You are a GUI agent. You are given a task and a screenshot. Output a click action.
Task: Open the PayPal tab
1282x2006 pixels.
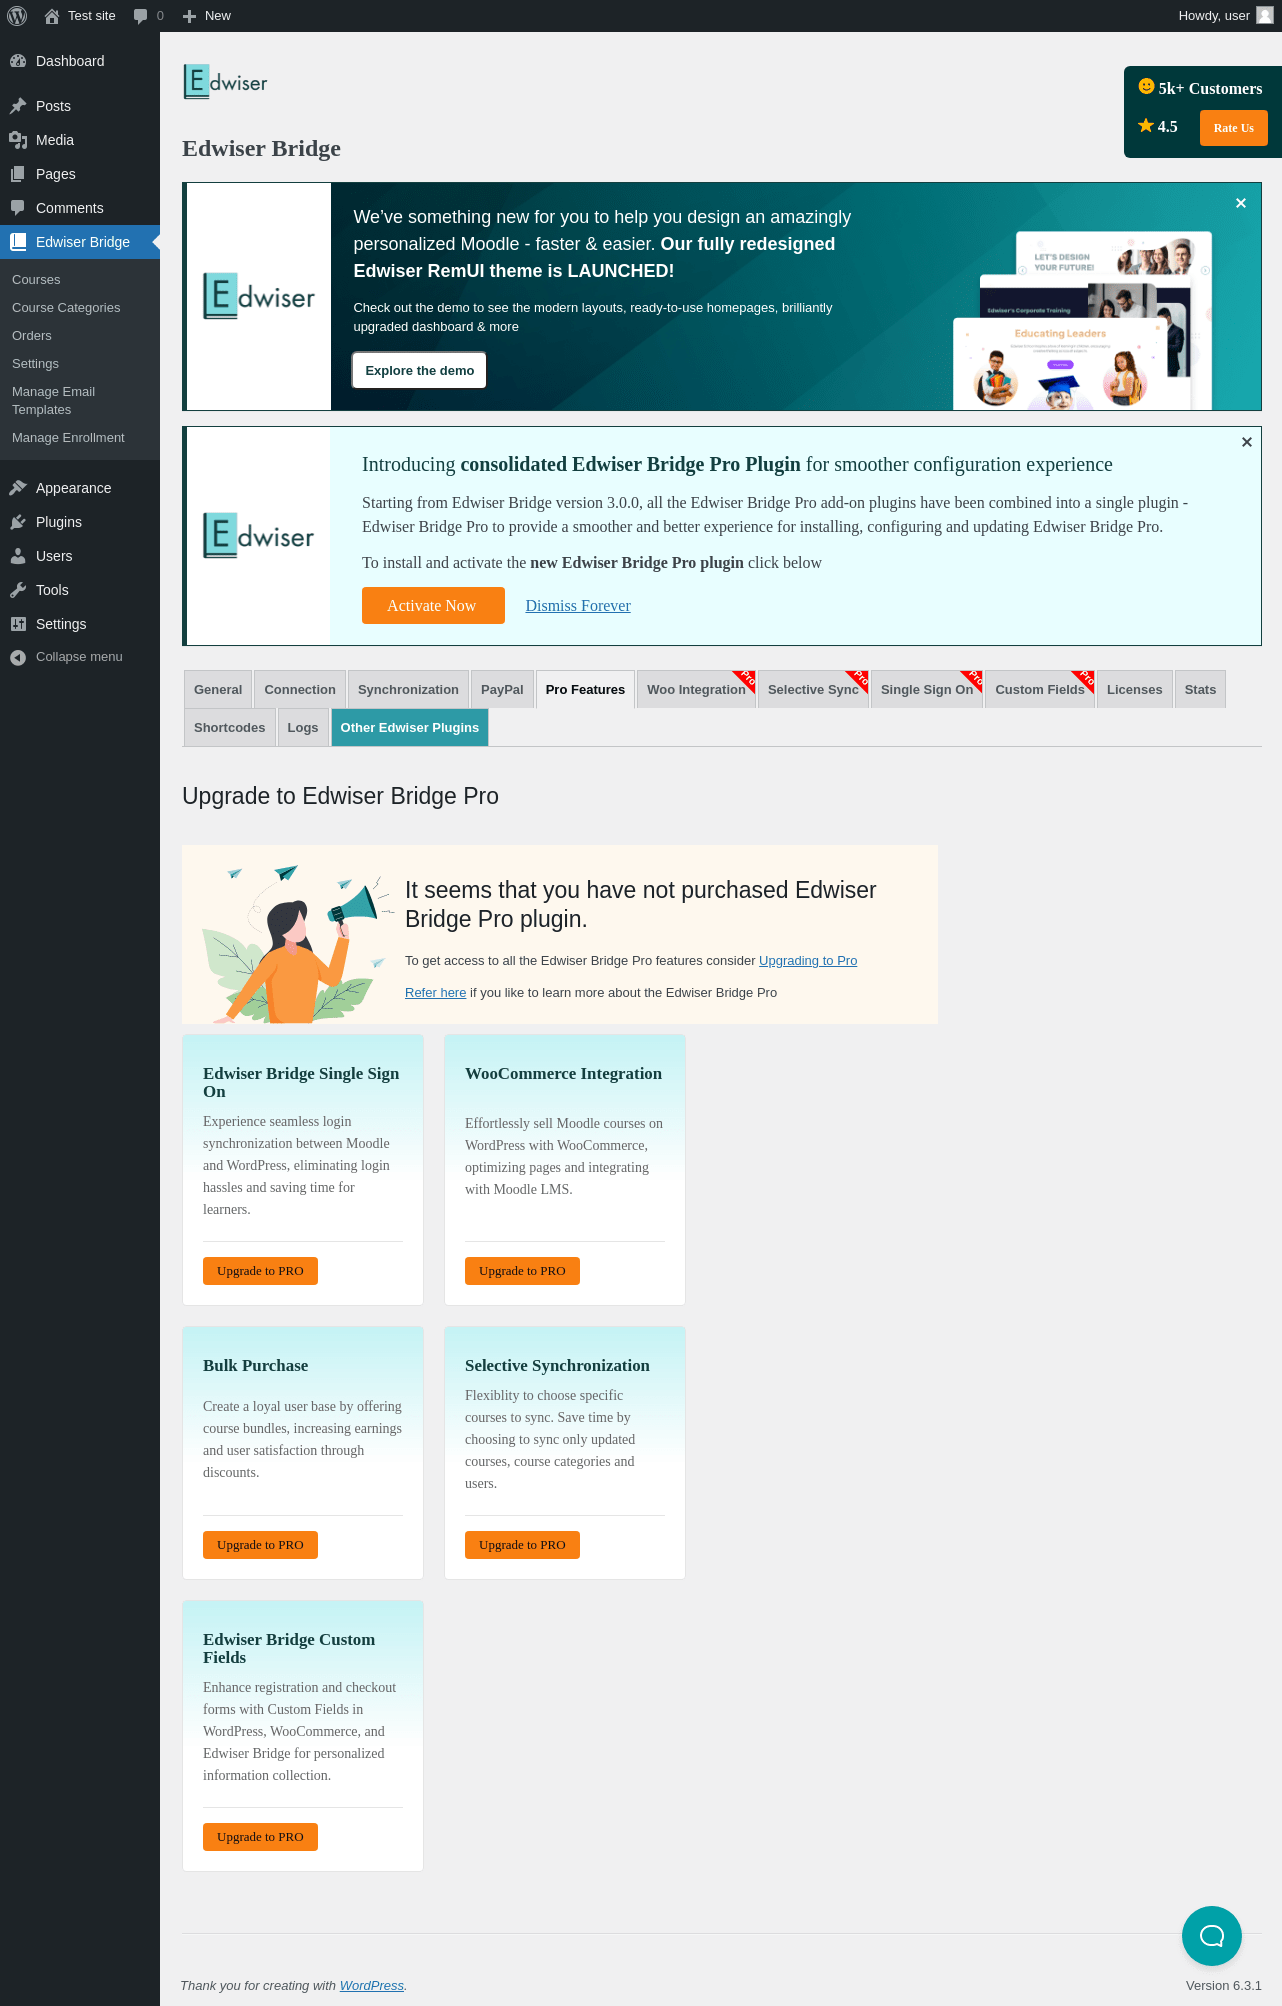(502, 690)
